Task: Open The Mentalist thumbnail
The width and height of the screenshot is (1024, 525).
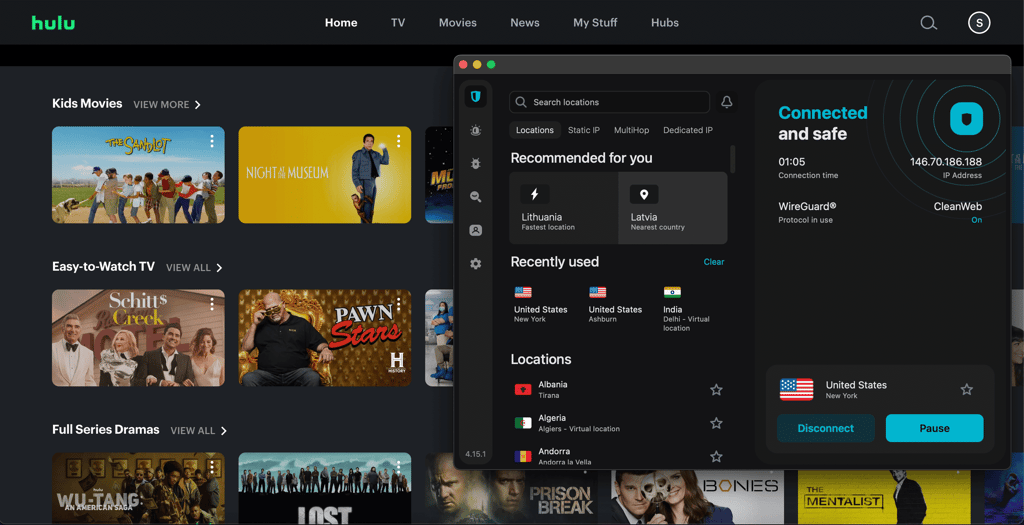Action: (x=884, y=496)
